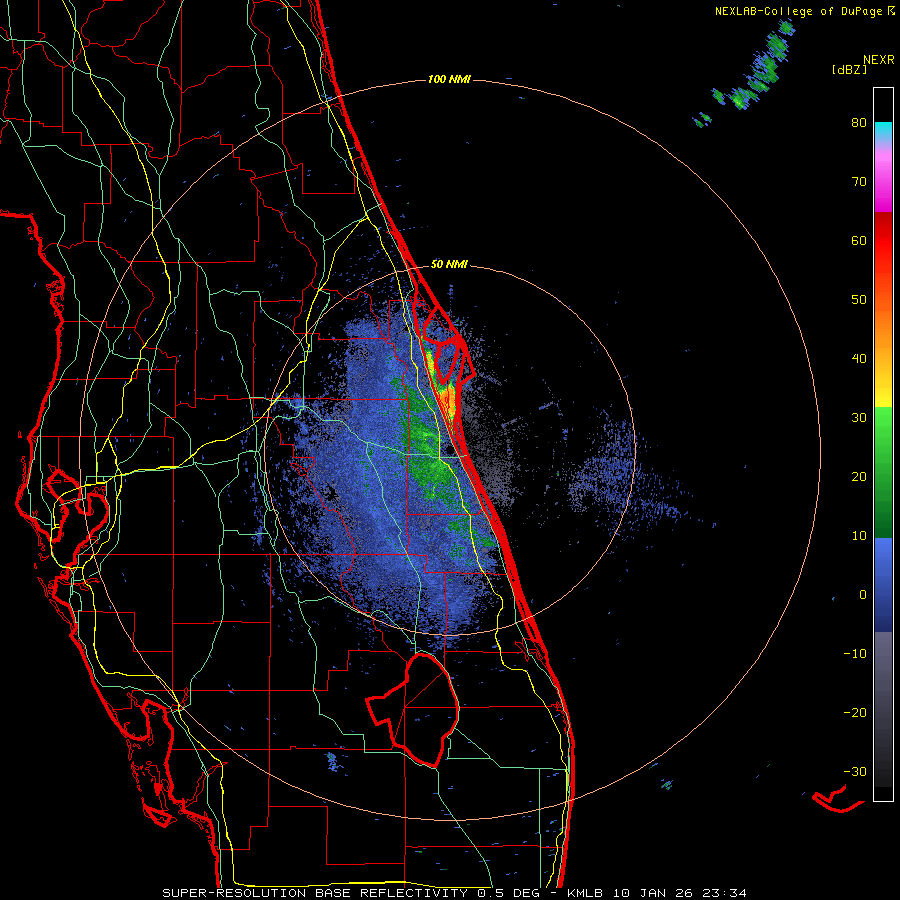Click the 60 value on the dBZ scale
This screenshot has height=900, width=900.
click(x=859, y=240)
